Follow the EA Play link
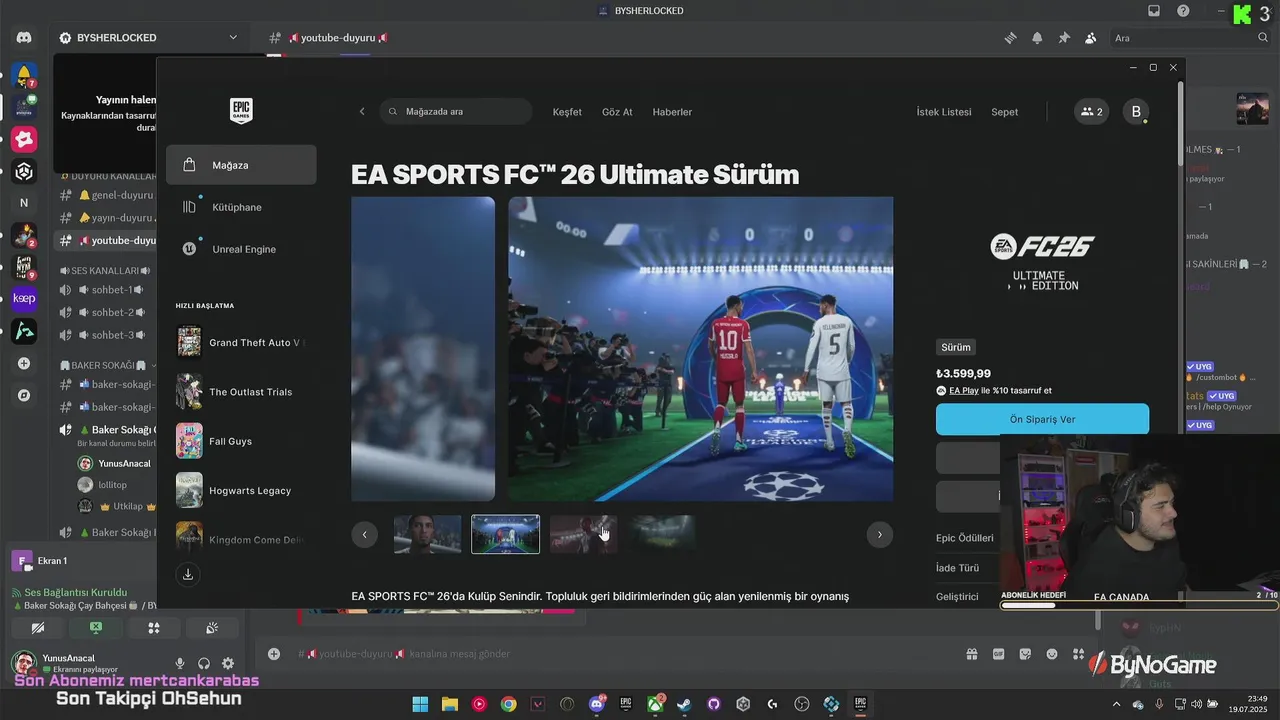The image size is (1280, 720). point(964,391)
